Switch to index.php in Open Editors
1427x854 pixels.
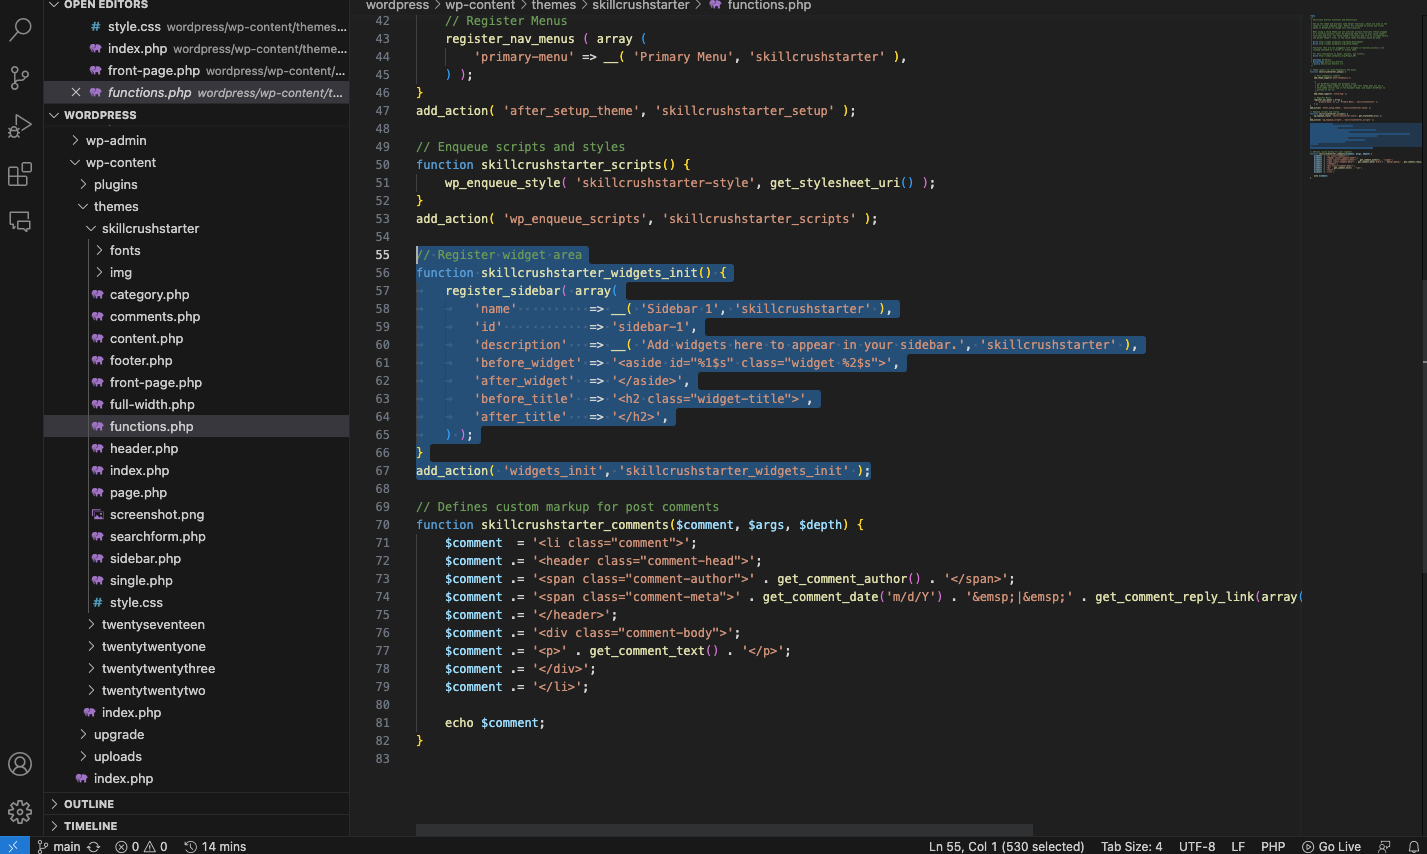point(196,49)
